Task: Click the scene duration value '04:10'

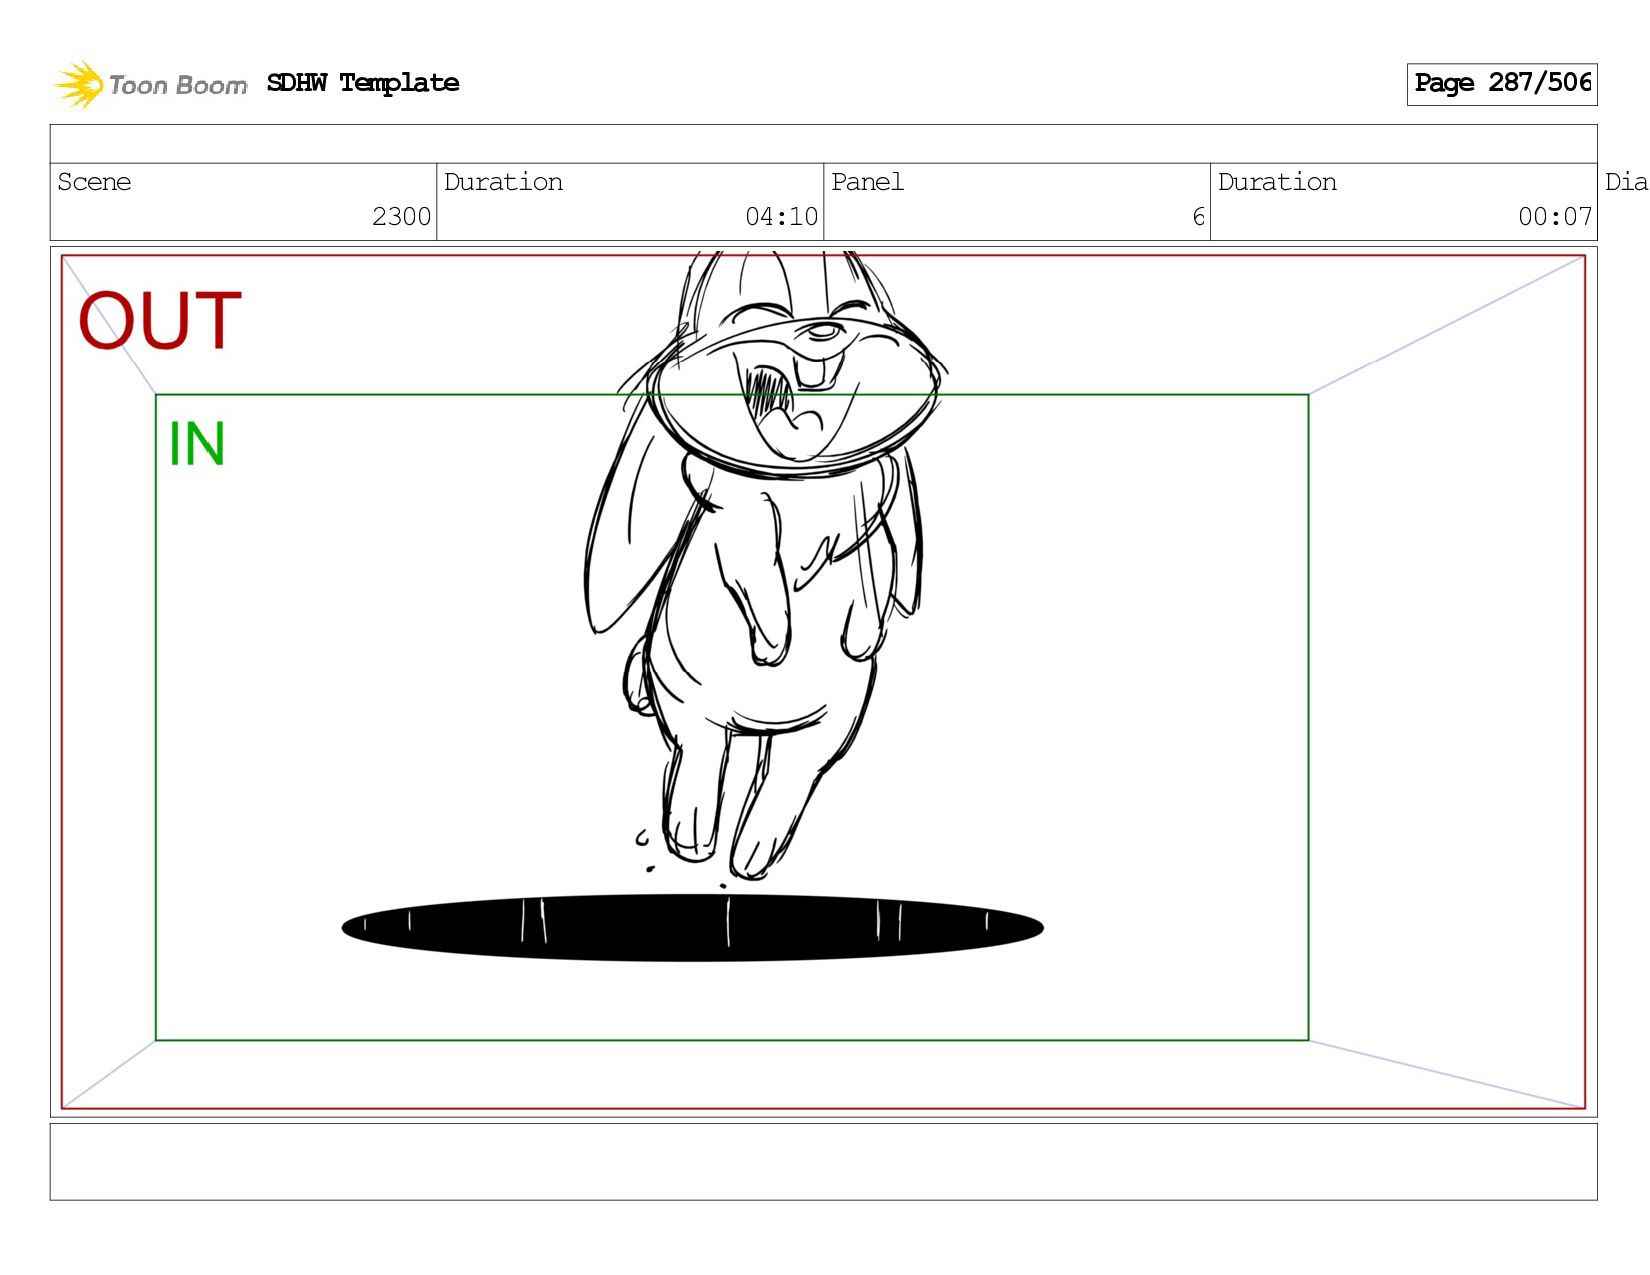Action: point(781,217)
